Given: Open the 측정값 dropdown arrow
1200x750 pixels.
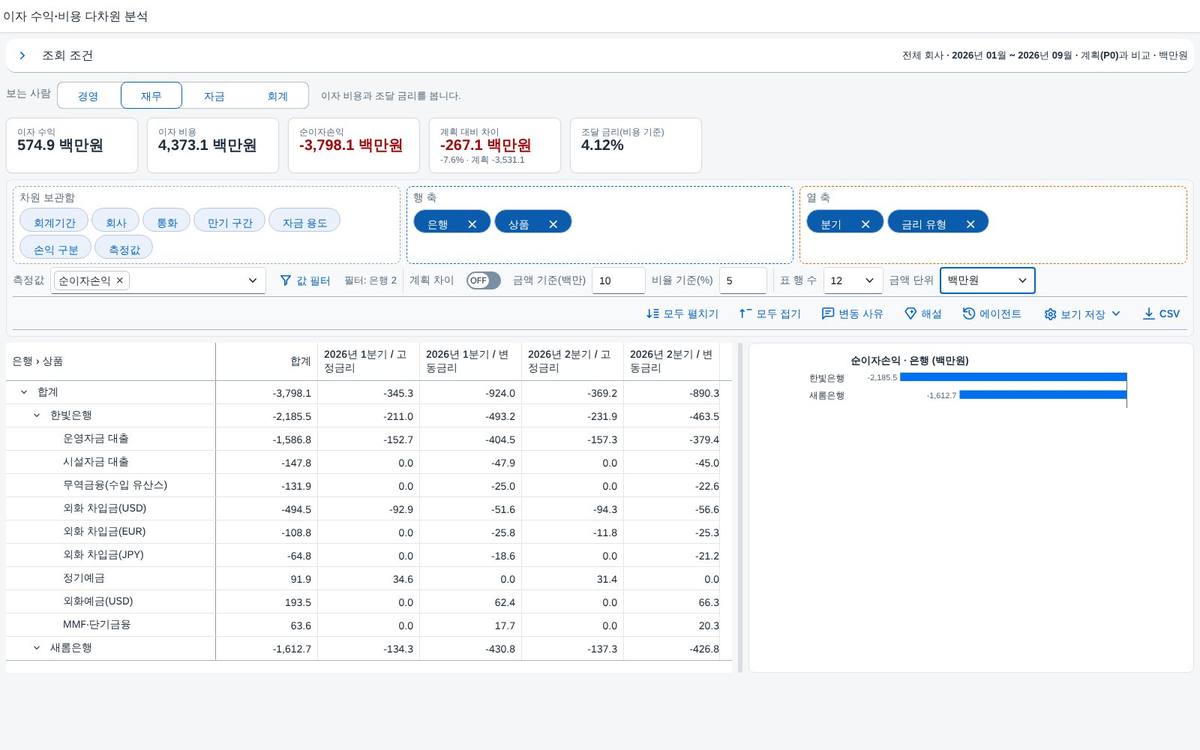Looking at the screenshot, I should coord(252,281).
